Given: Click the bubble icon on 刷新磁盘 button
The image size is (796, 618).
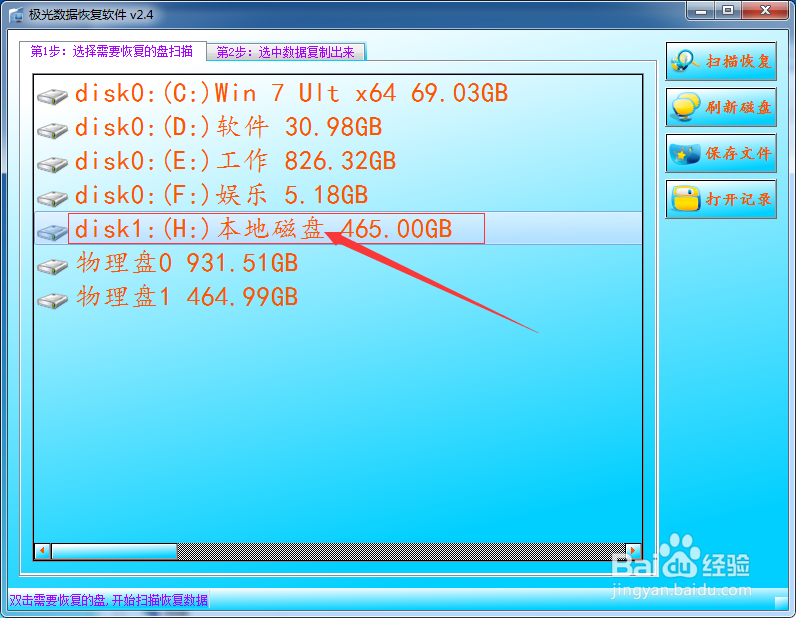Looking at the screenshot, I should (x=685, y=107).
